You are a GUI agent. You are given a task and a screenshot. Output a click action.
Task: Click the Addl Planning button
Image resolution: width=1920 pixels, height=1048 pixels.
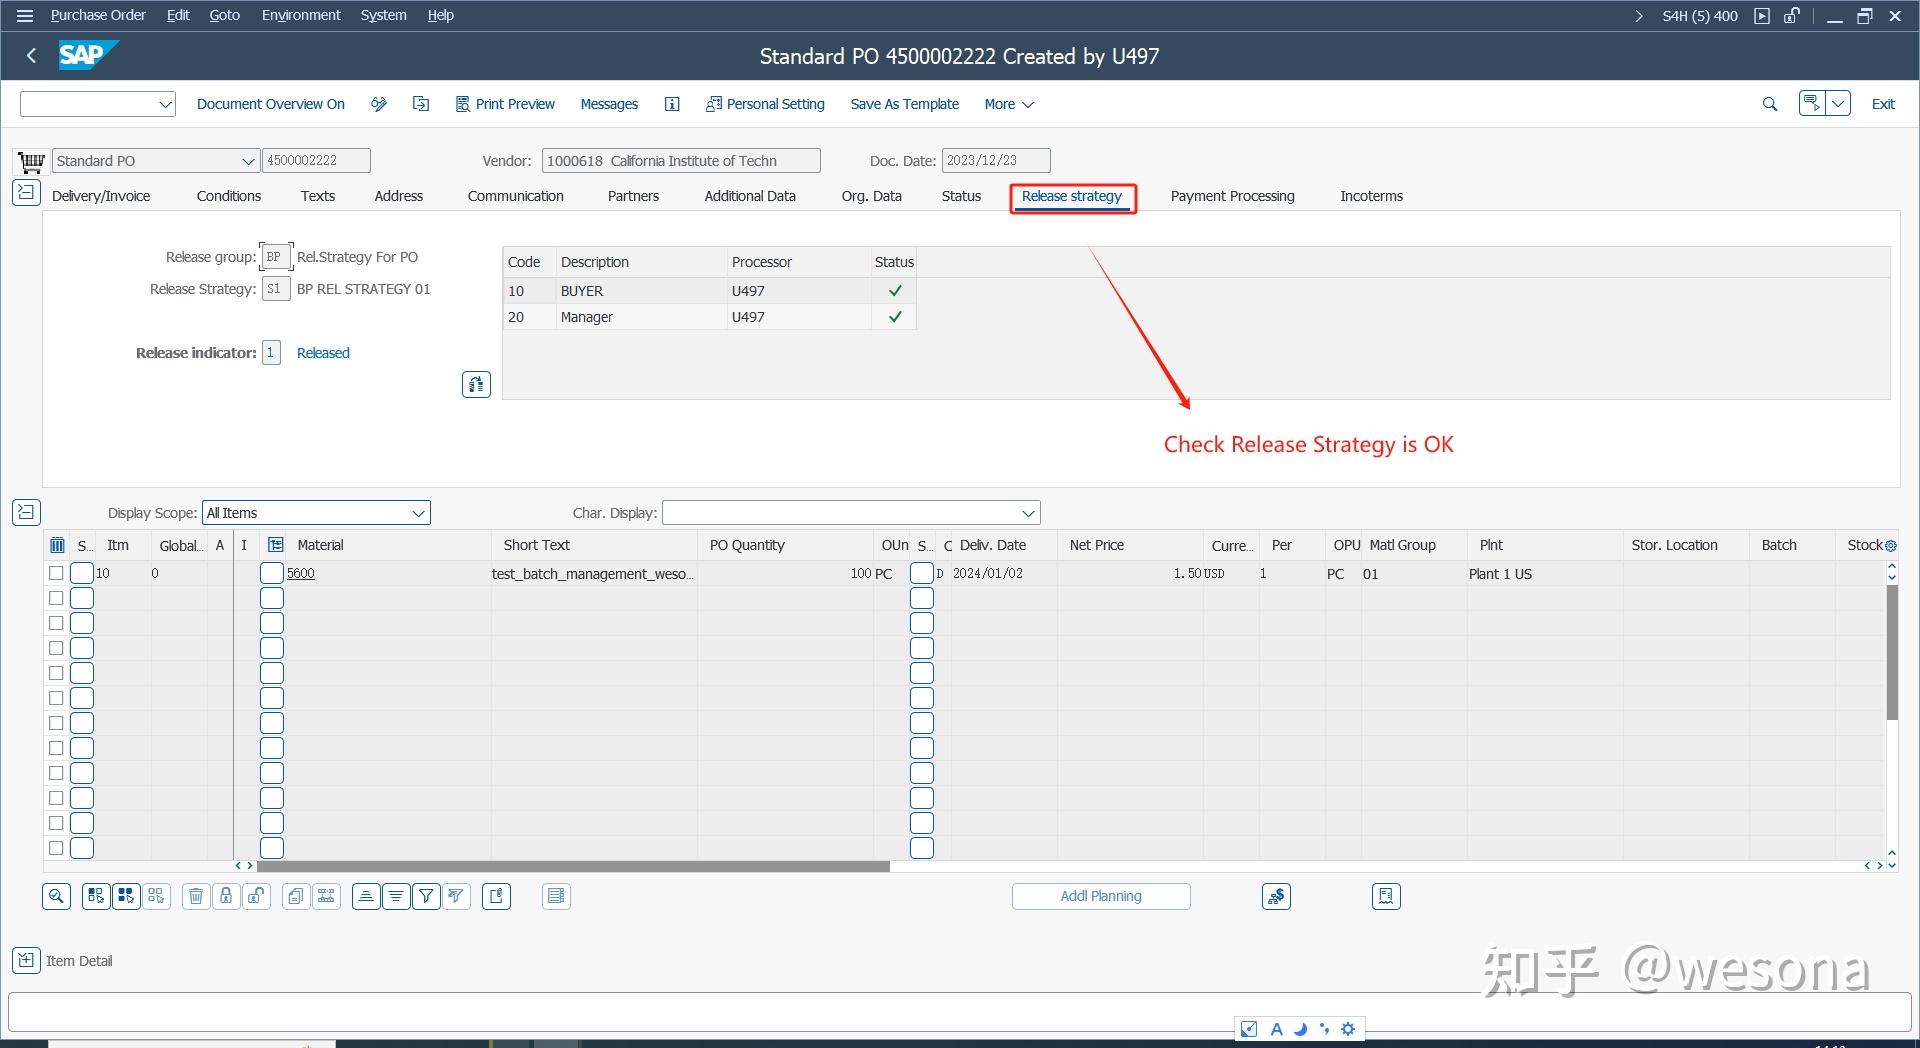point(1100,896)
